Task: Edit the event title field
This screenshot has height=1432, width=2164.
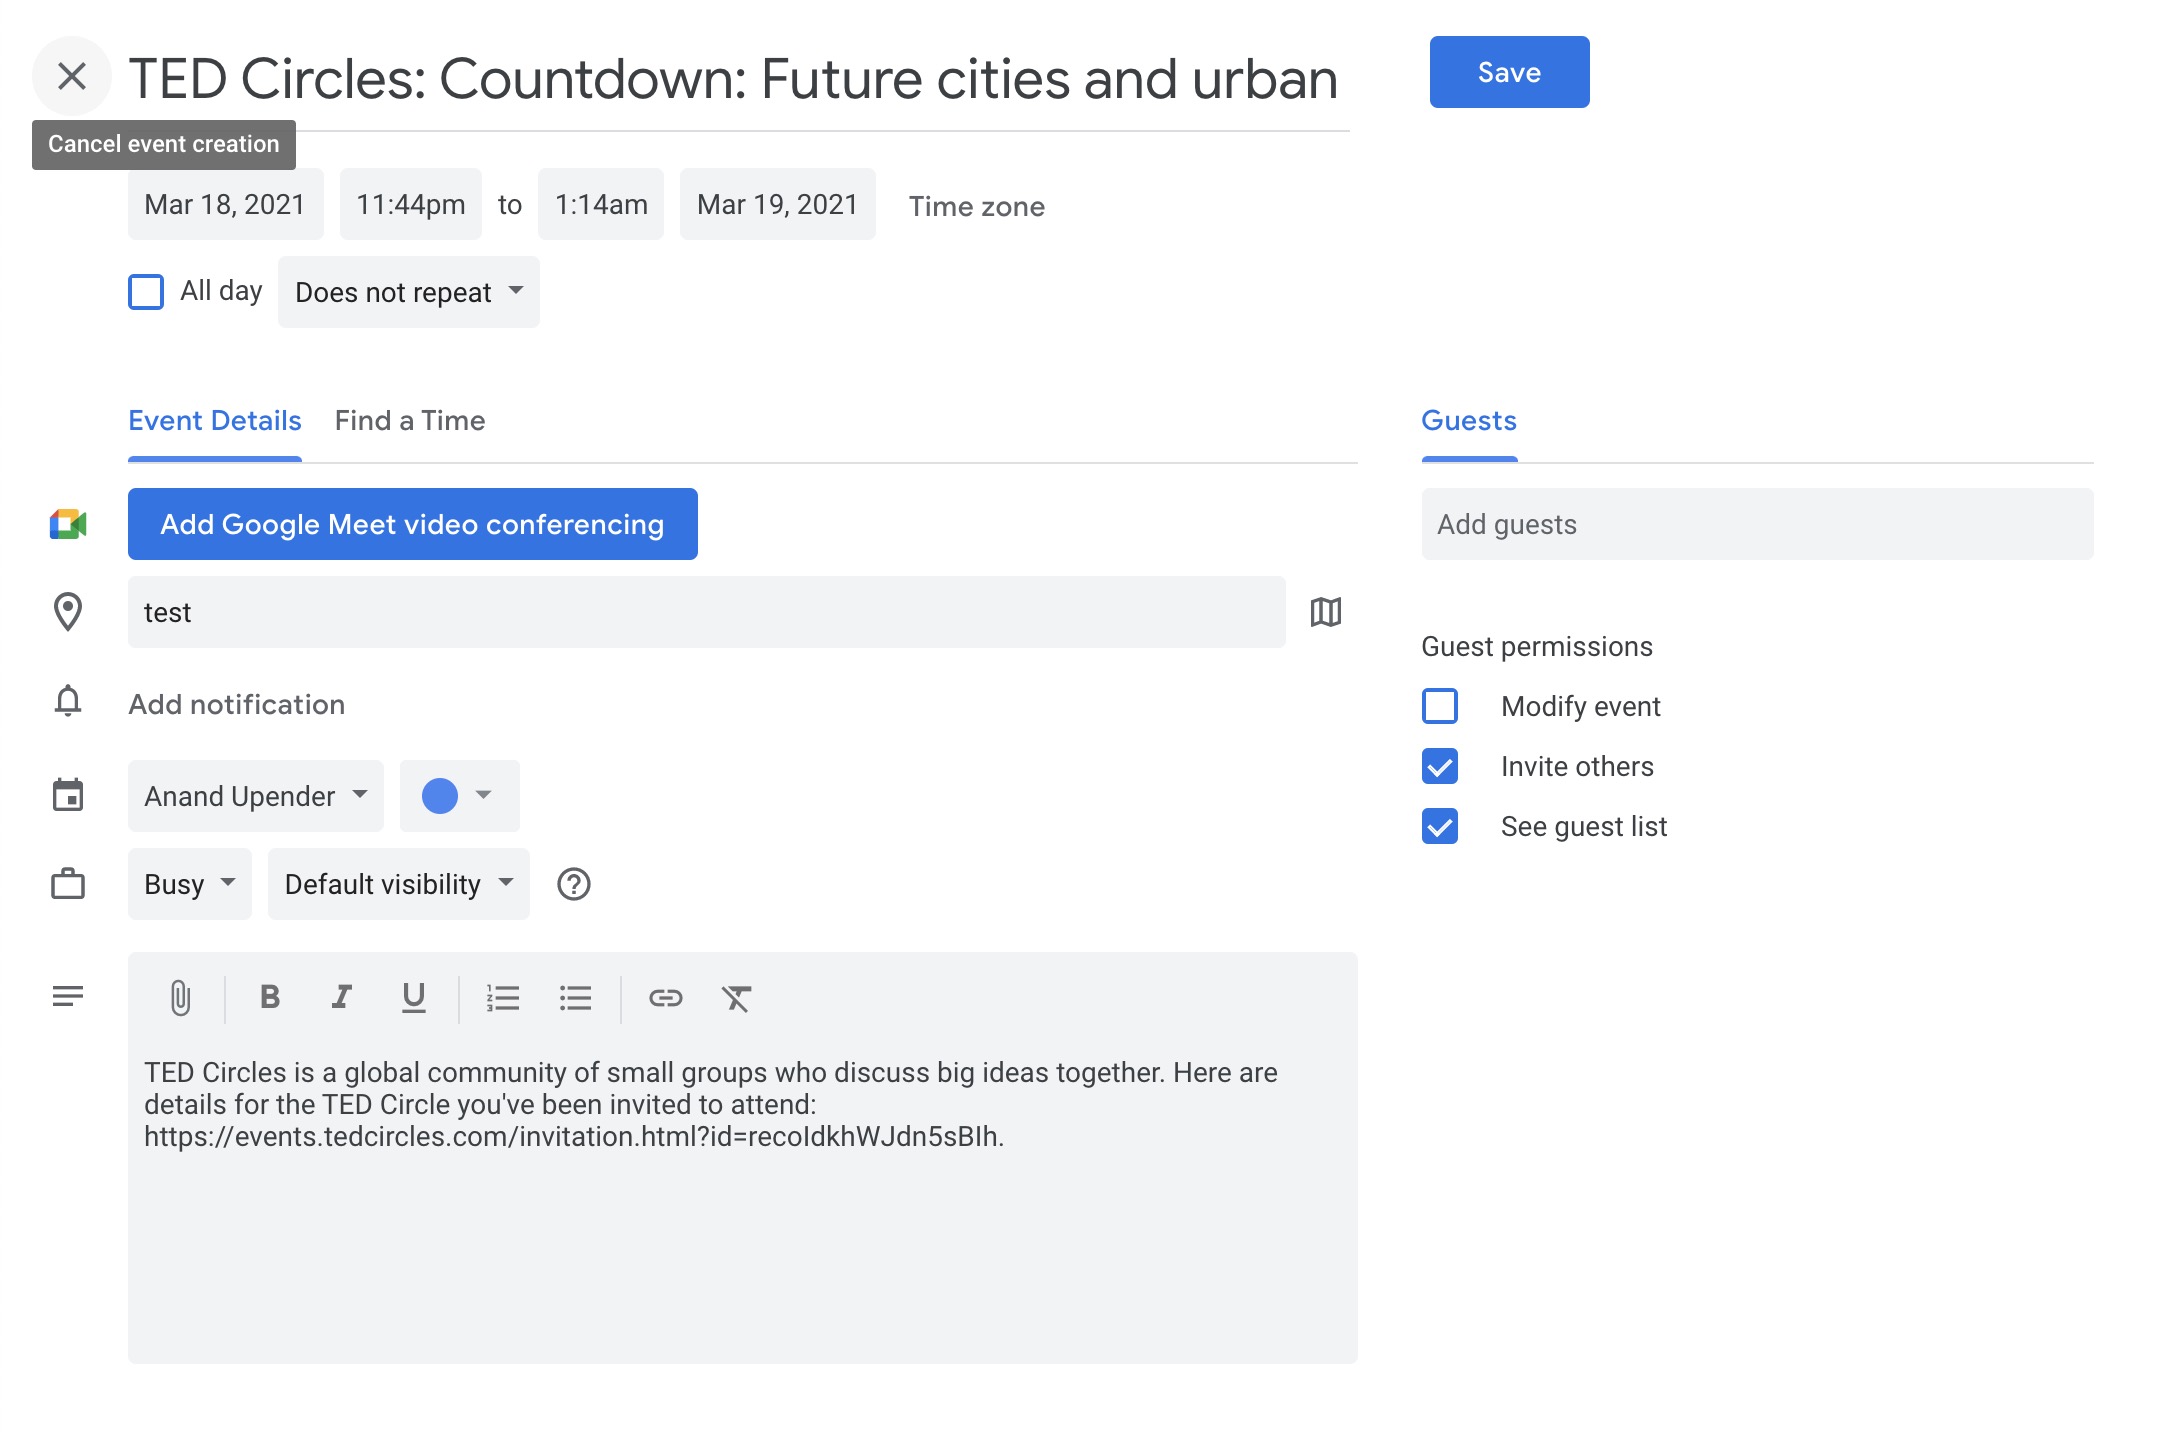Action: [x=739, y=80]
